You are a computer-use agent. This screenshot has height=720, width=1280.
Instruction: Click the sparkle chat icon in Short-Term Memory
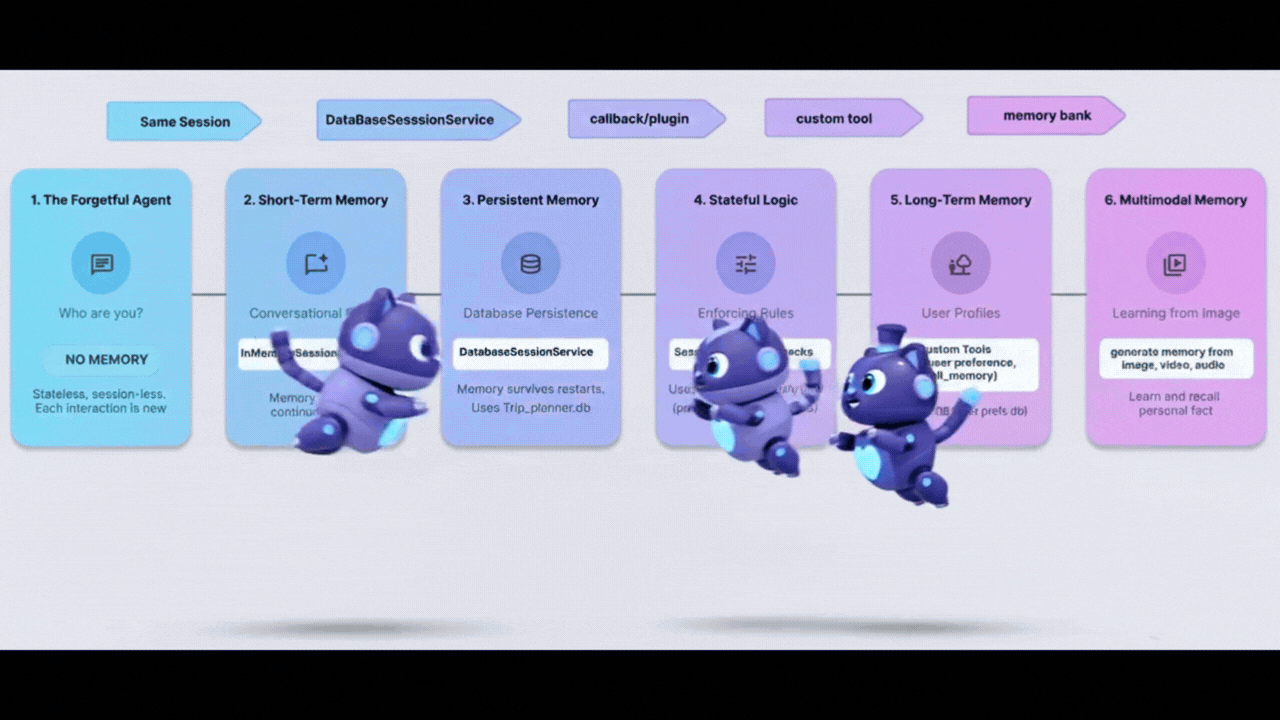pyautogui.click(x=316, y=264)
